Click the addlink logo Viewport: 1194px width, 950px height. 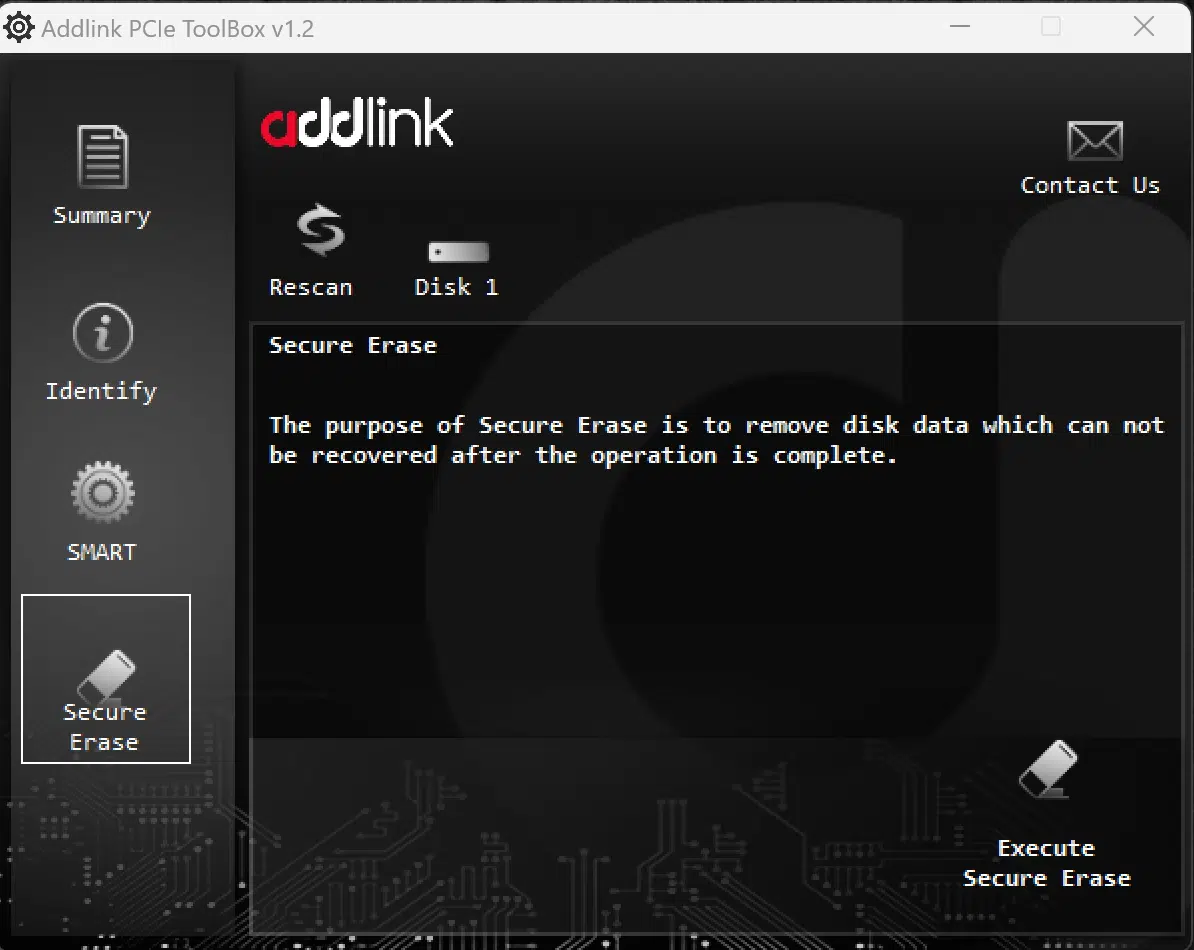[x=357, y=123]
